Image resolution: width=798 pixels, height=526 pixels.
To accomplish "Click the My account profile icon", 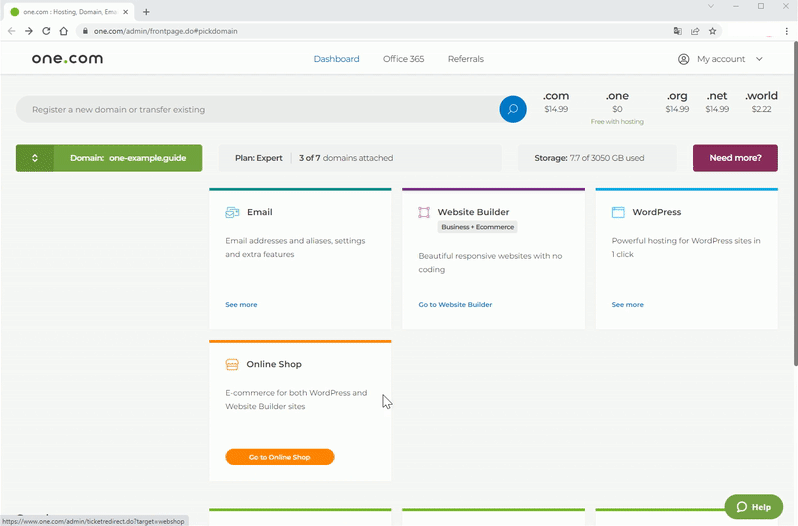I will point(684,59).
